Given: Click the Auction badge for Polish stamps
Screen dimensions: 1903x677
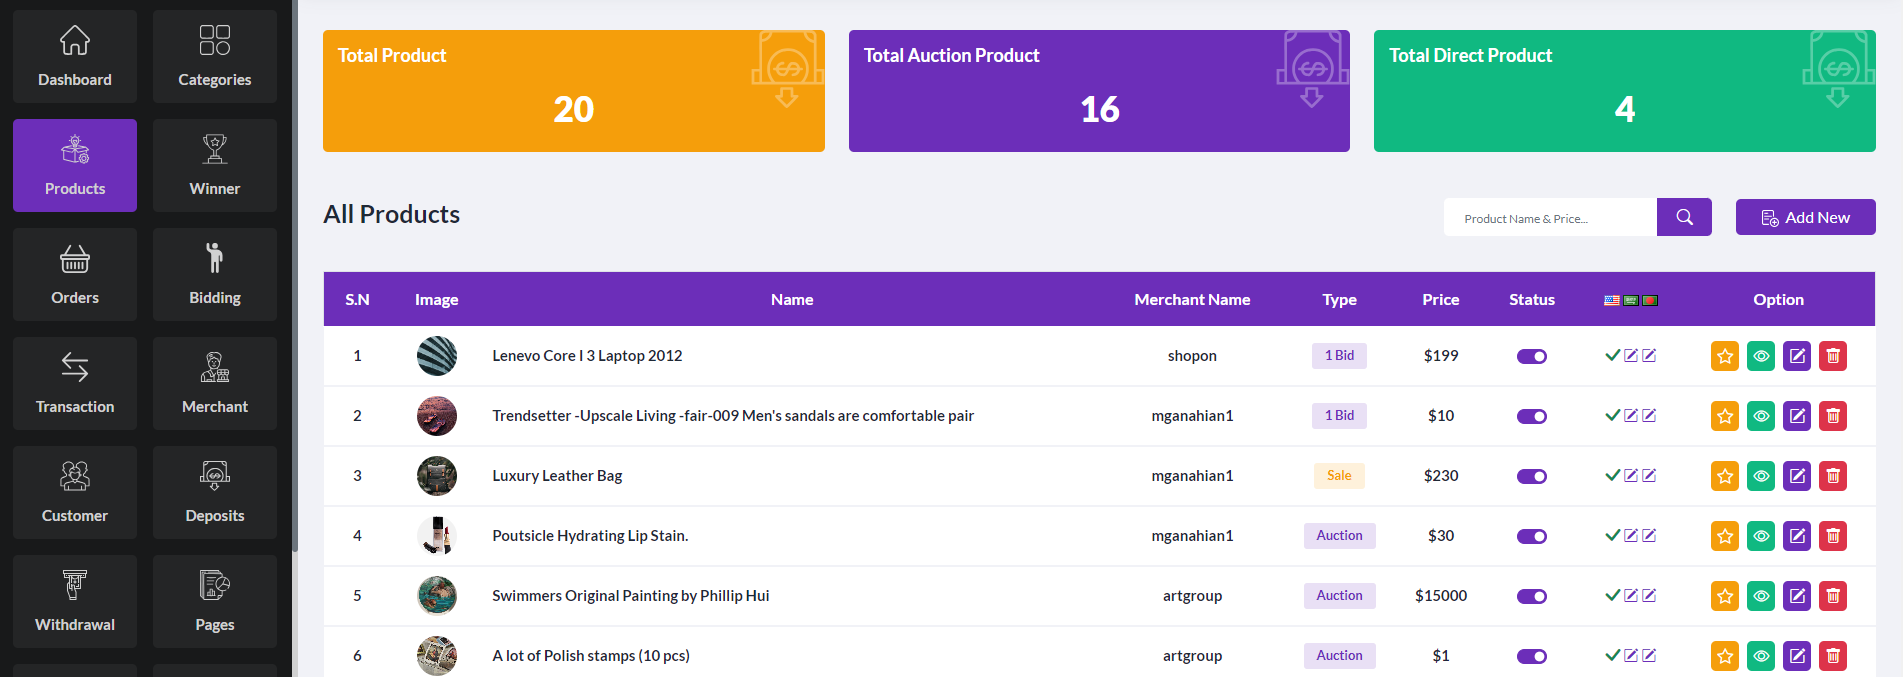Looking at the screenshot, I should pyautogui.click(x=1339, y=656).
